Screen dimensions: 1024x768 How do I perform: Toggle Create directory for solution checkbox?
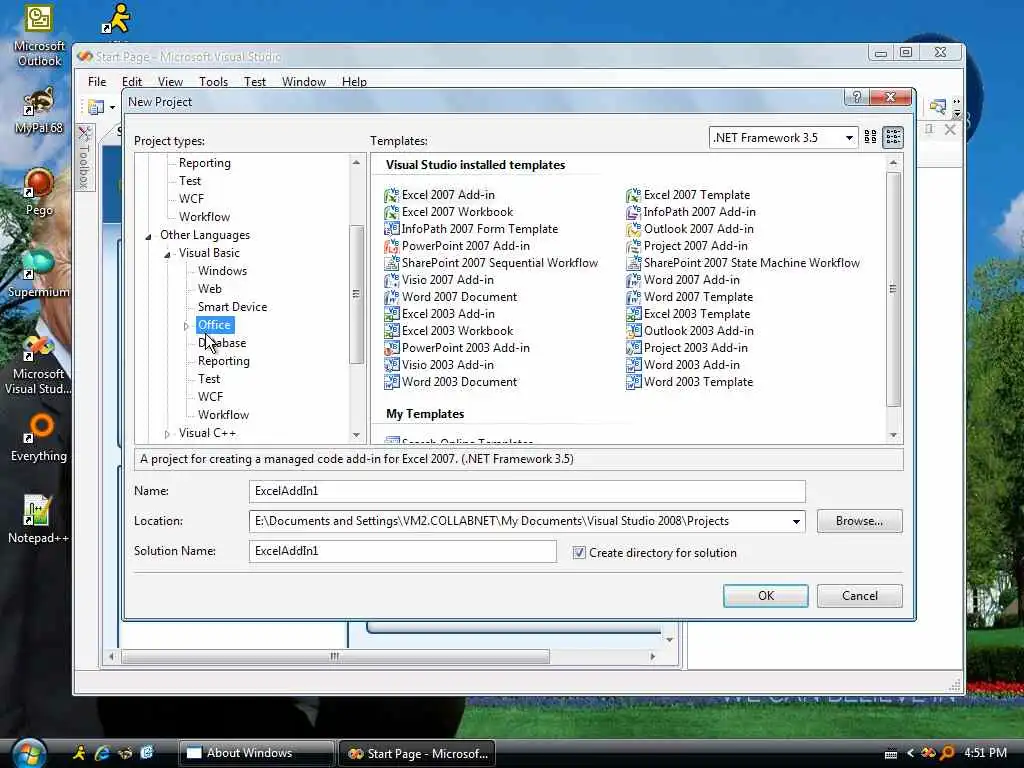tap(579, 552)
